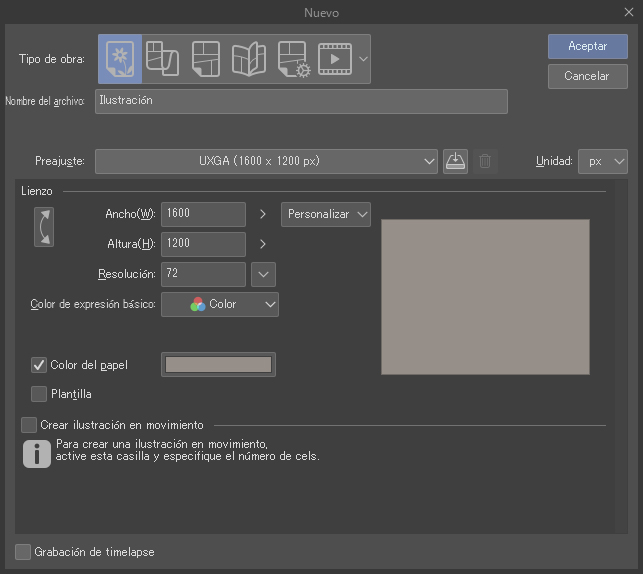The image size is (643, 574).
Task: Enable Crear ilustración en movimiento checkbox
Action: click(x=29, y=425)
